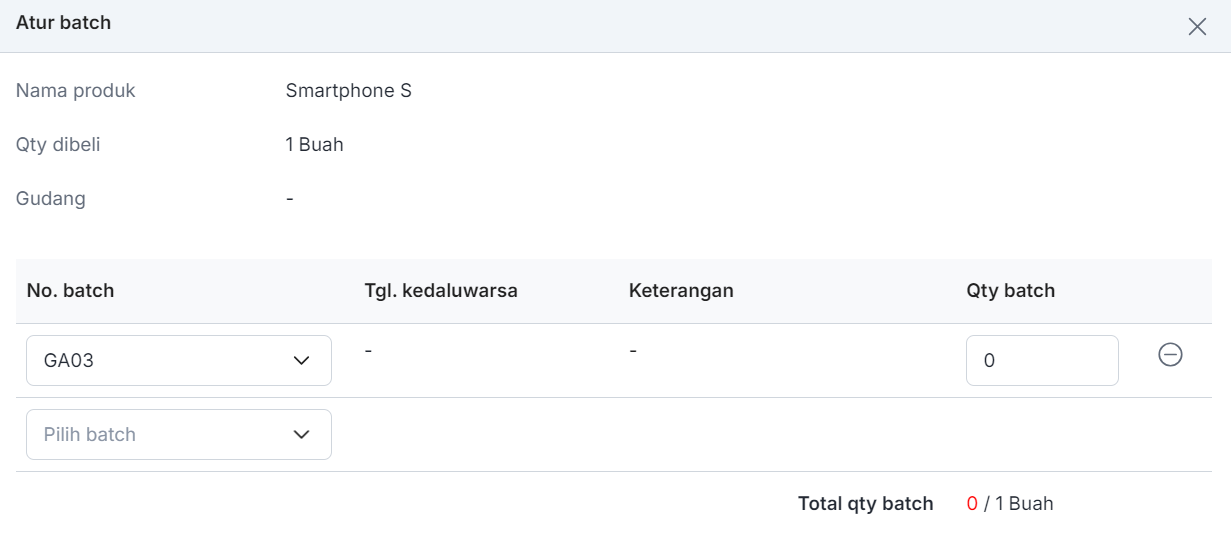Click the Qty batch column header
The image size is (1231, 548).
coord(1010,291)
